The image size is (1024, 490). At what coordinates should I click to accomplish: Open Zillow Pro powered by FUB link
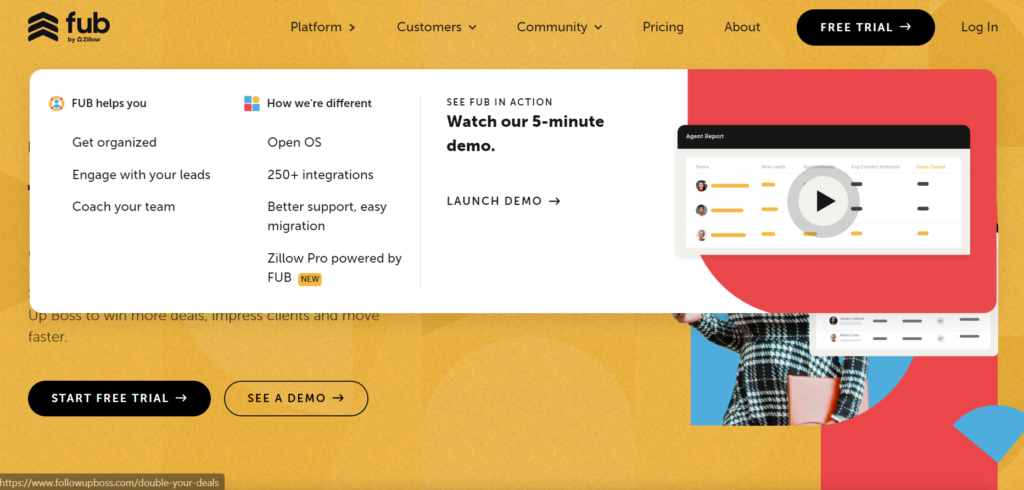pos(334,268)
